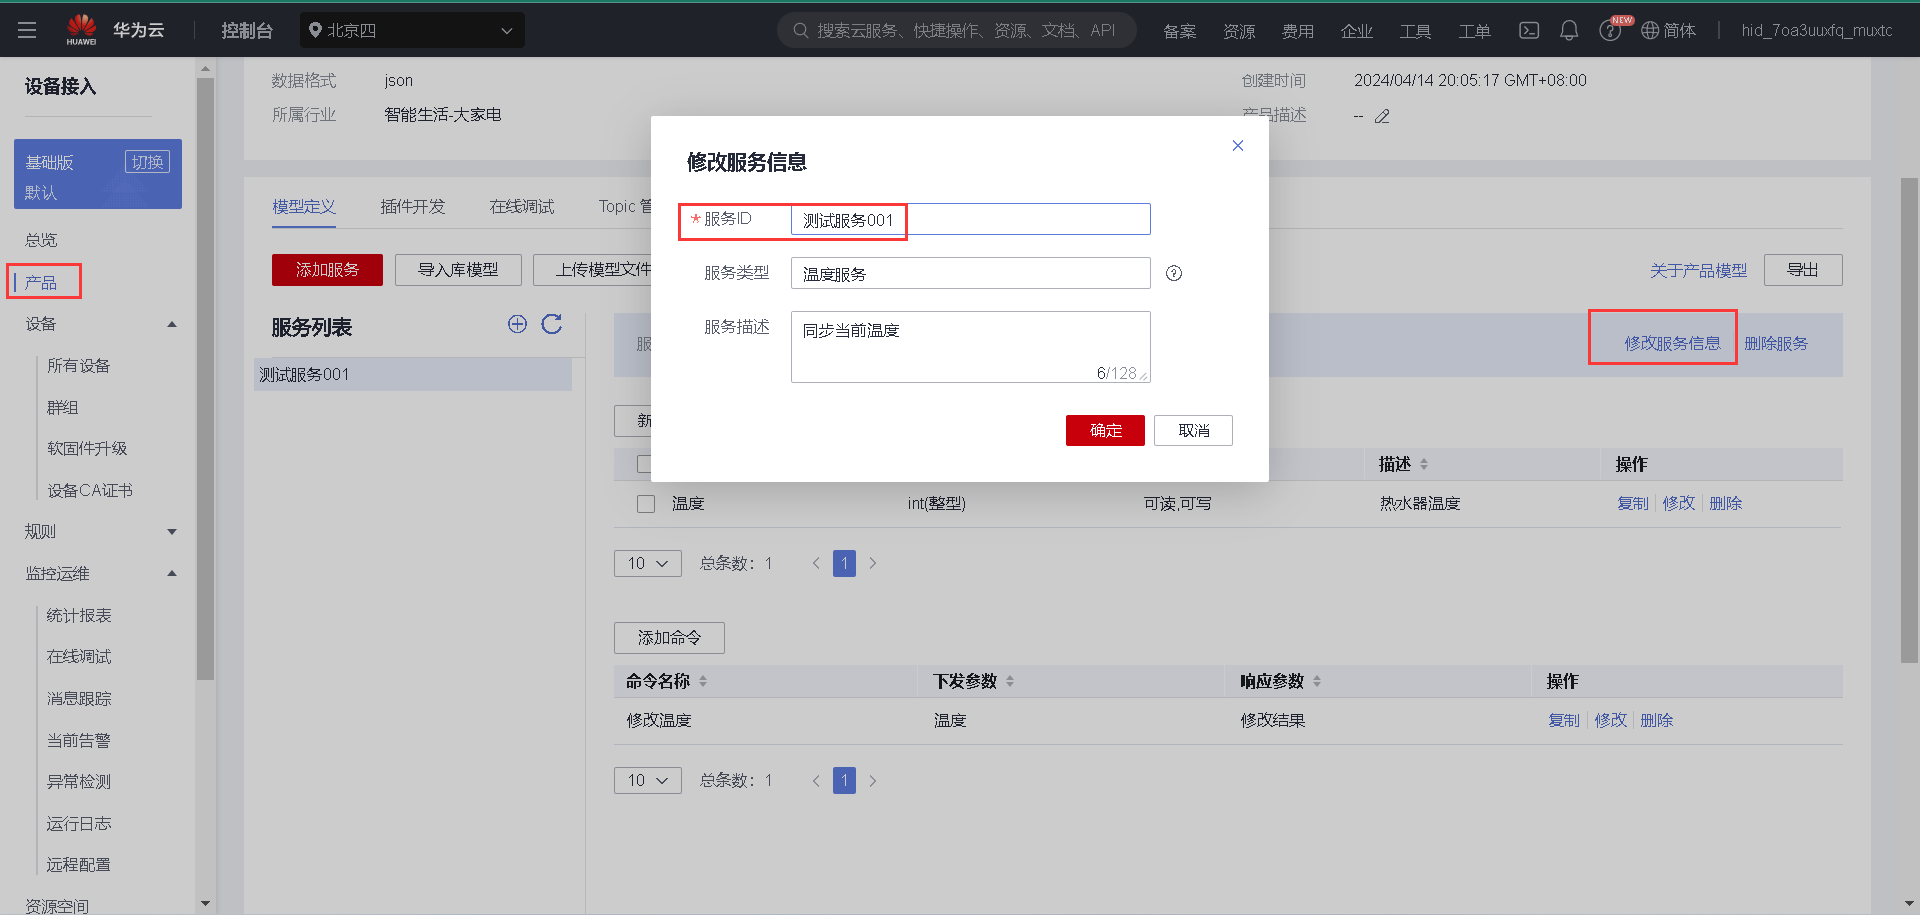Collapse the 监控运维 sidebar section
The height and width of the screenshot is (915, 1920).
(172, 573)
